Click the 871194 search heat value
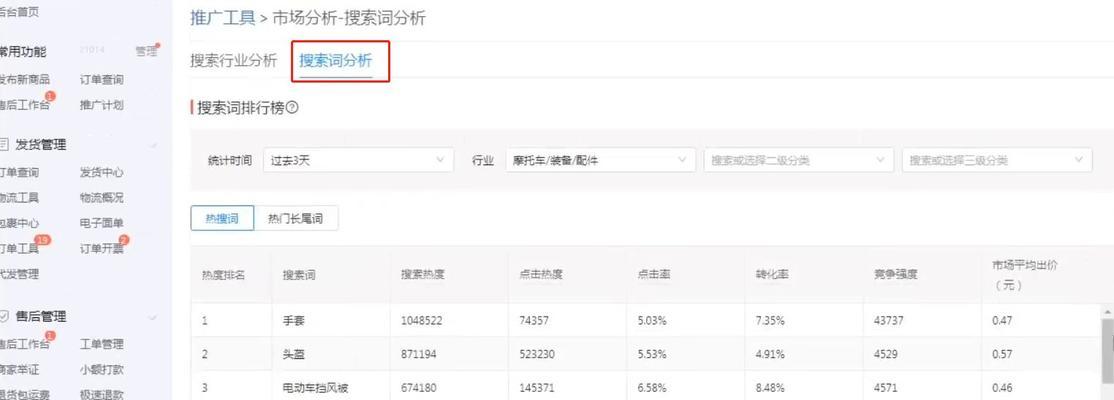 pyautogui.click(x=419, y=354)
